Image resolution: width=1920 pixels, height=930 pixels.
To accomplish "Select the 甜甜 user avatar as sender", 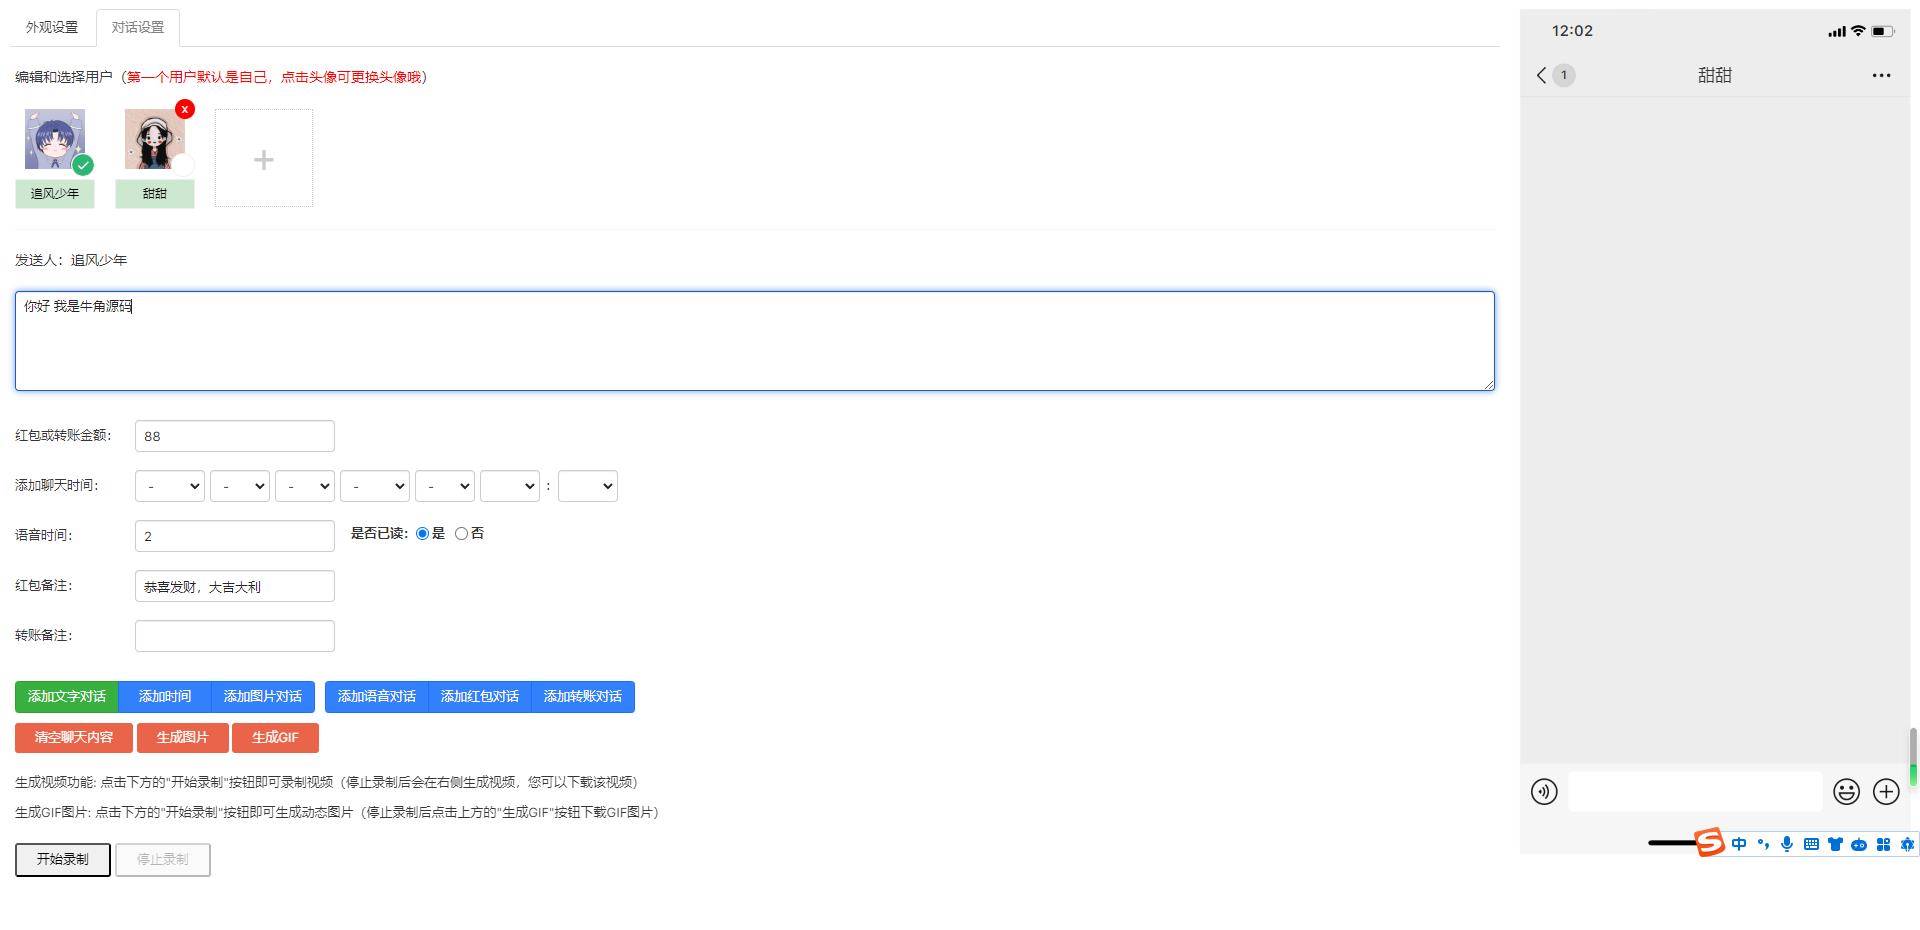I will tap(155, 139).
